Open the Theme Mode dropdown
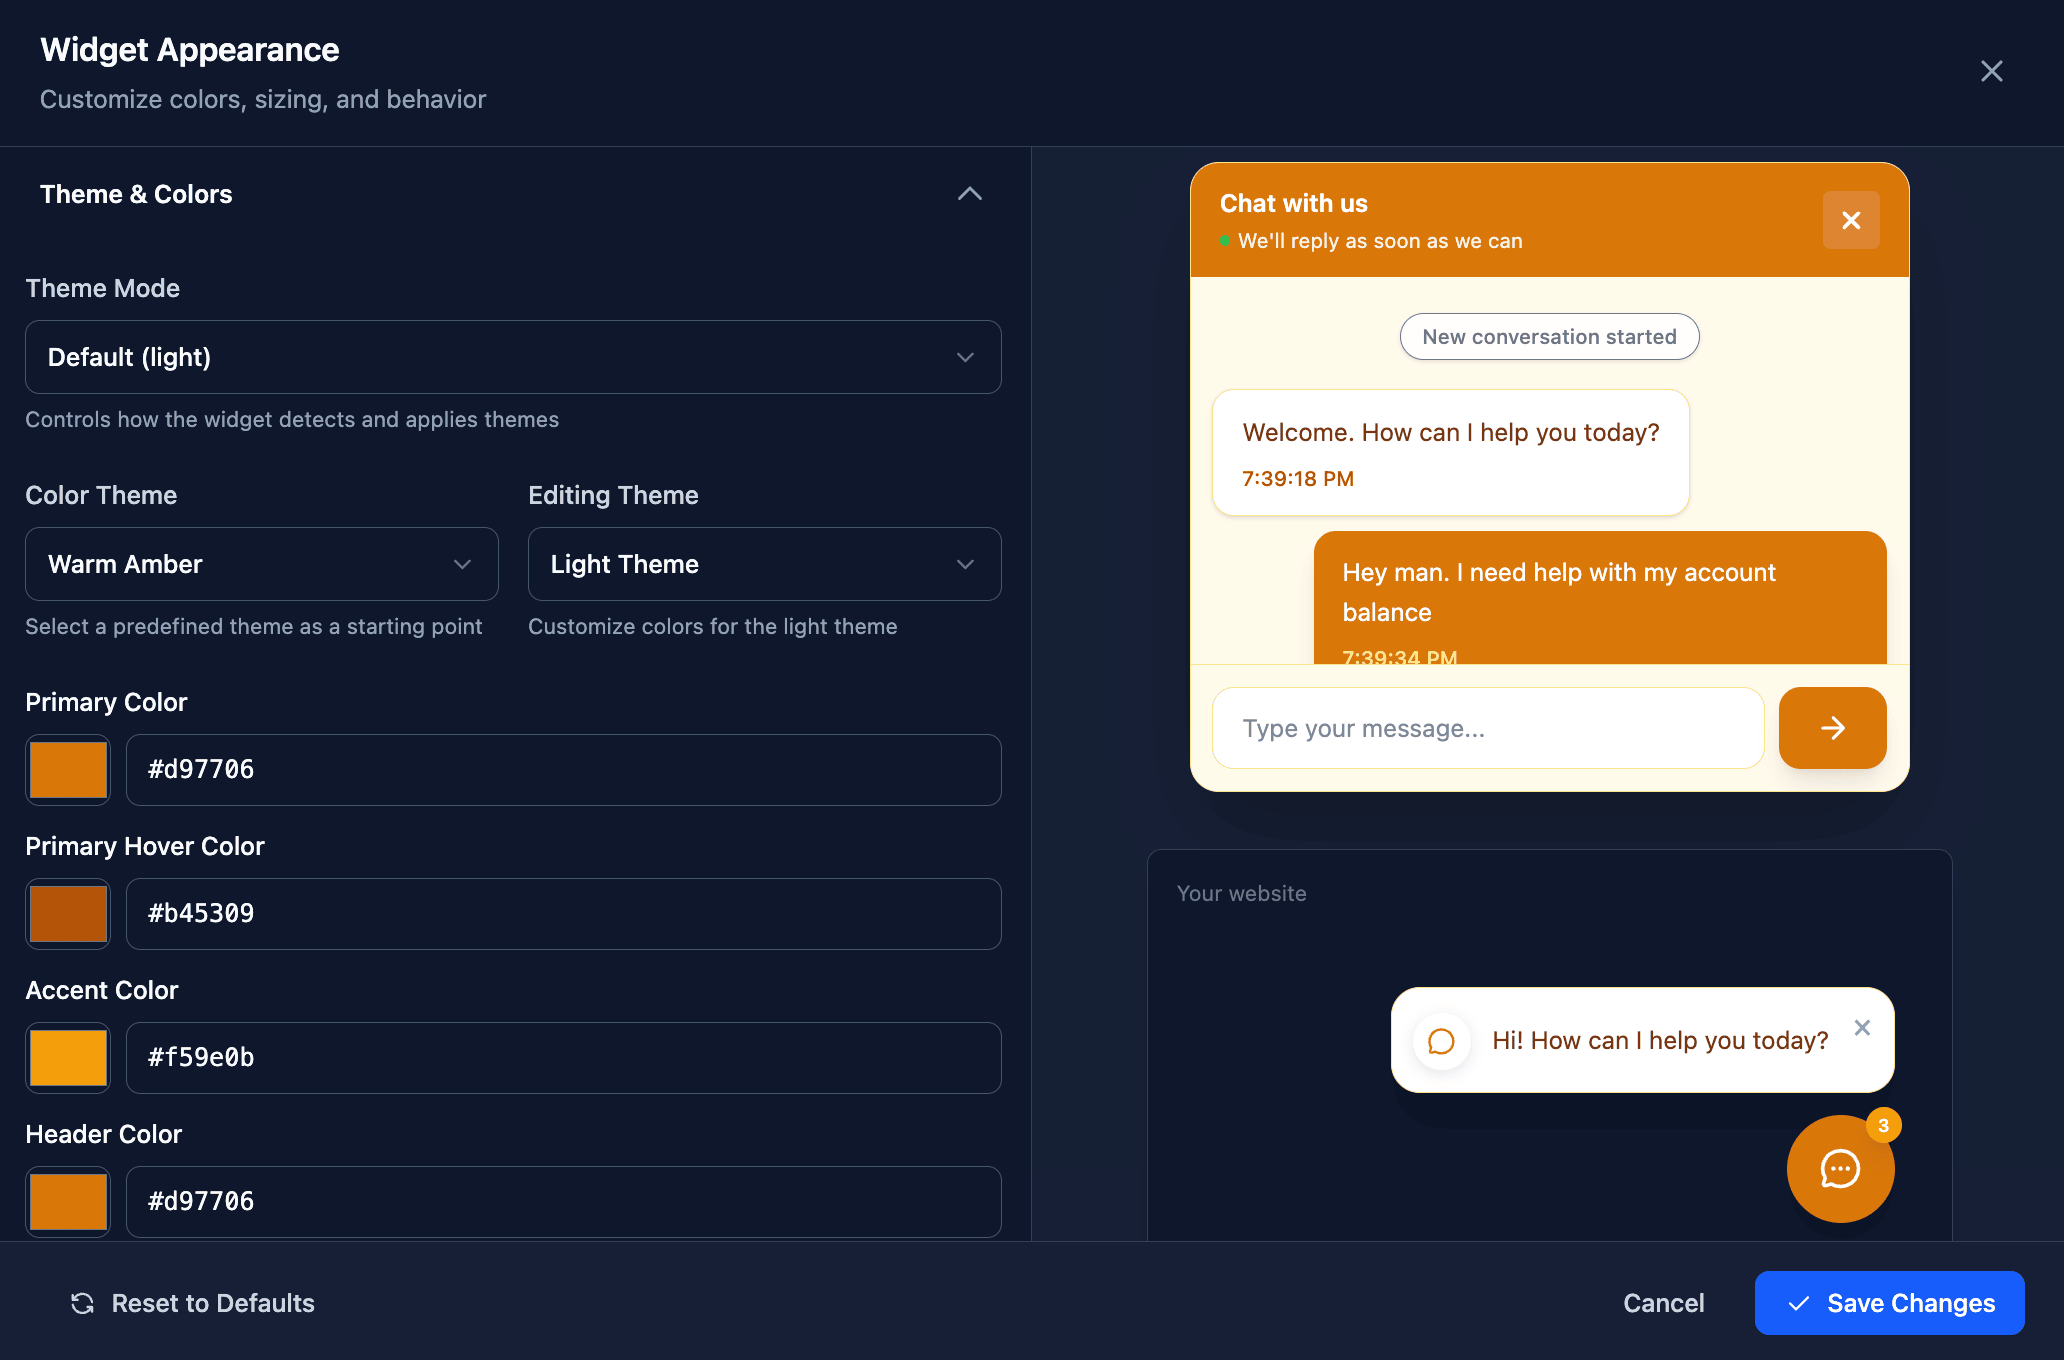2064x1360 pixels. (513, 357)
